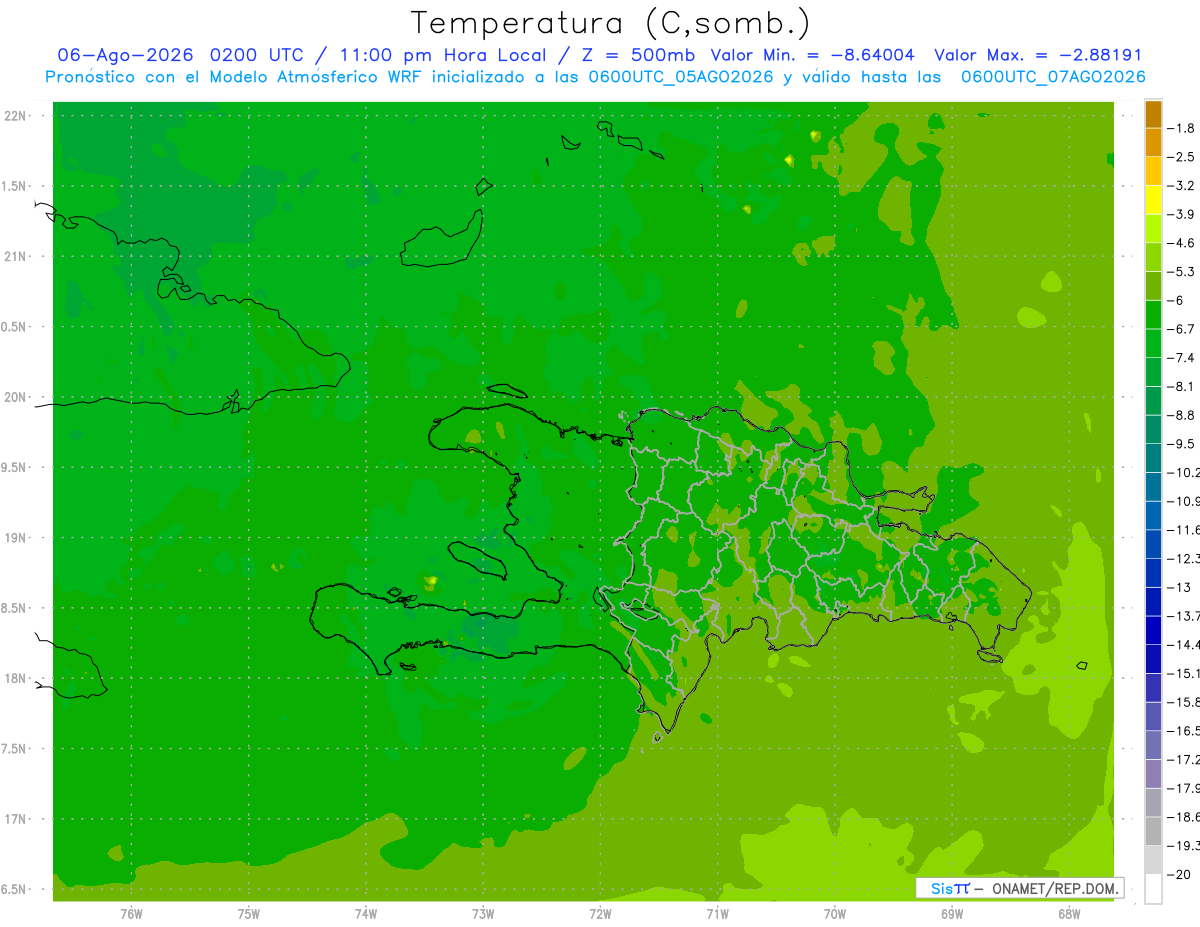Click the 18N latitude axis label
Image resolution: width=1200 pixels, height=927 pixels.
click(x=16, y=679)
